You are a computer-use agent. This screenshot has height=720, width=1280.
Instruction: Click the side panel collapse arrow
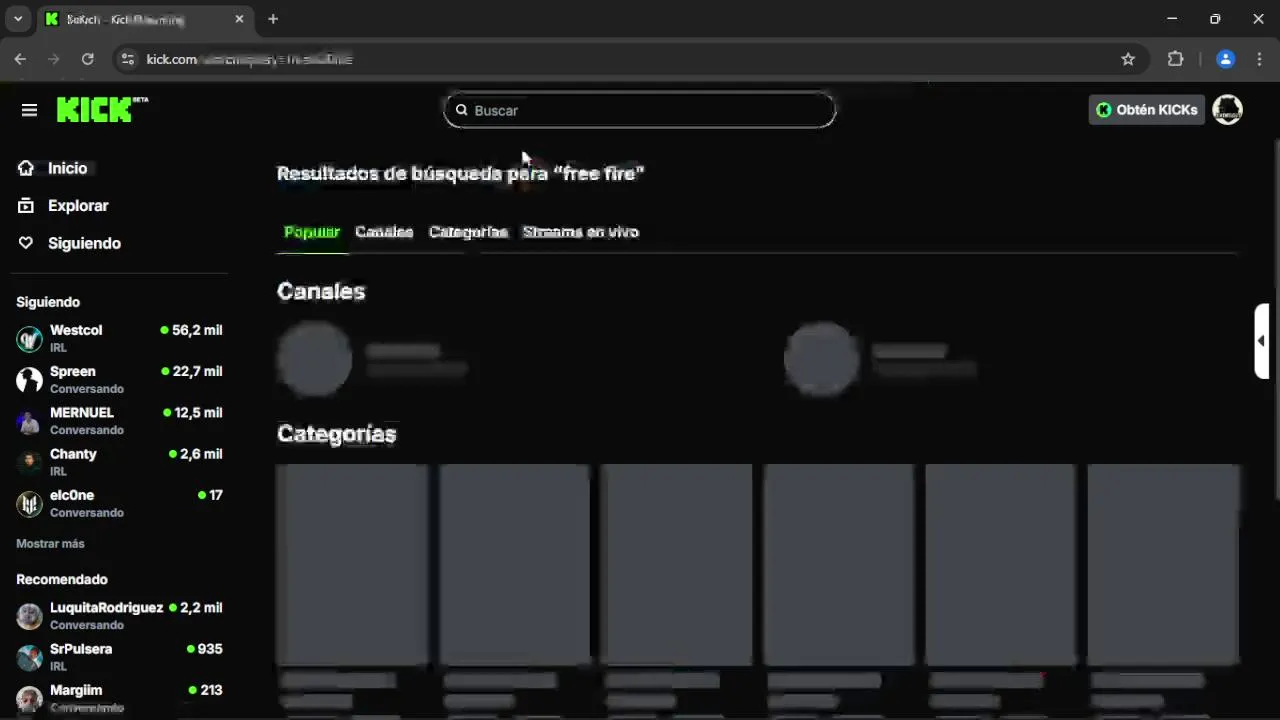[x=1261, y=341]
